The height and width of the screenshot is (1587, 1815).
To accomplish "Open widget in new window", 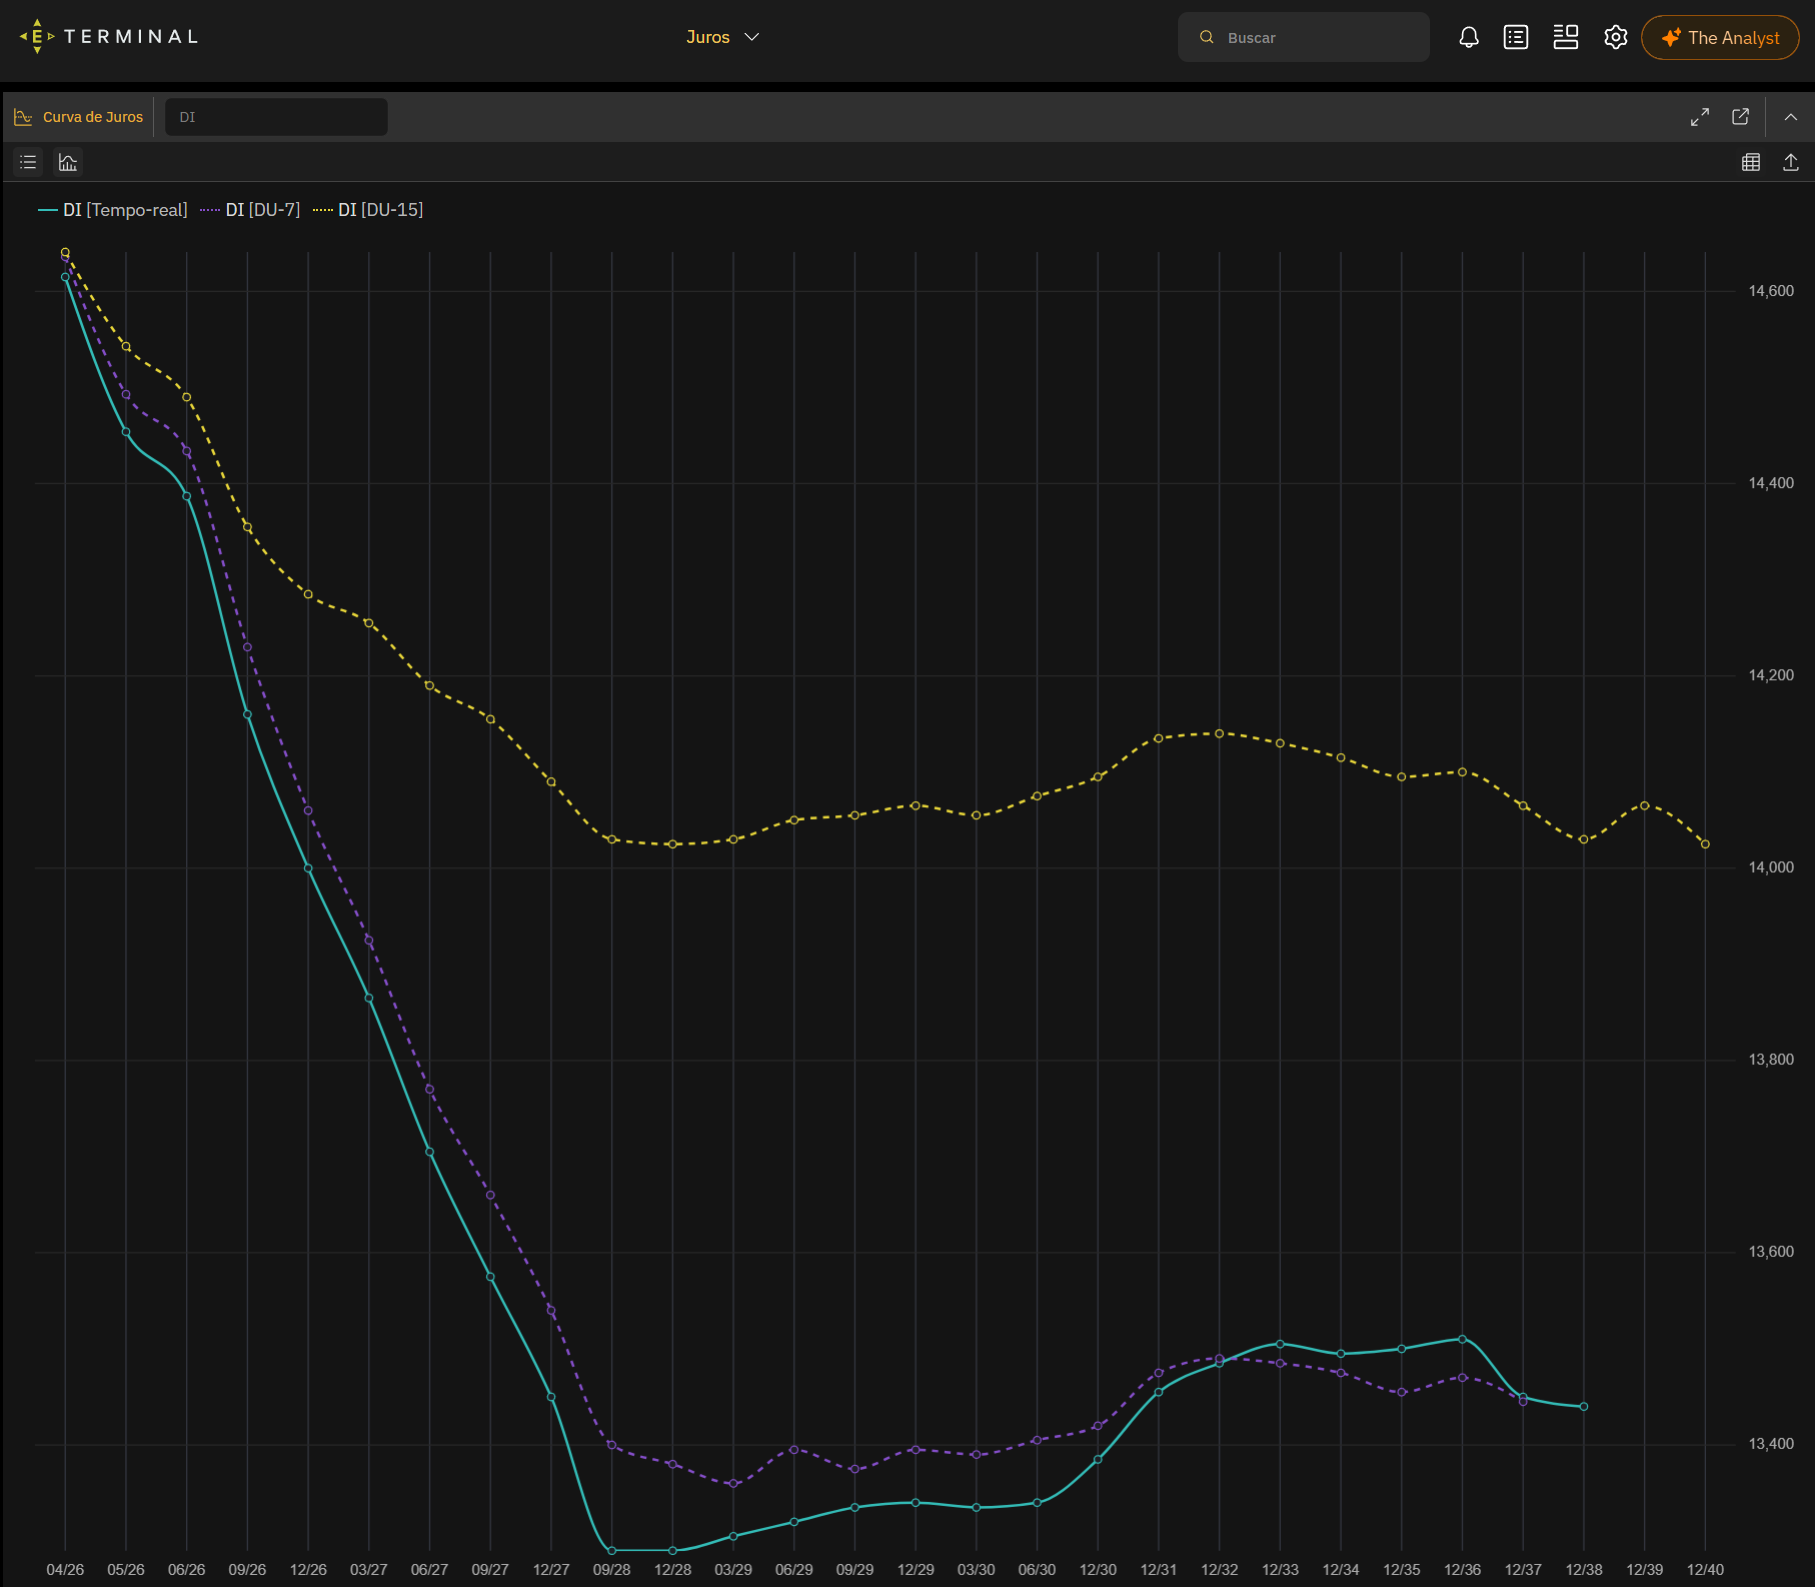I will [1741, 117].
